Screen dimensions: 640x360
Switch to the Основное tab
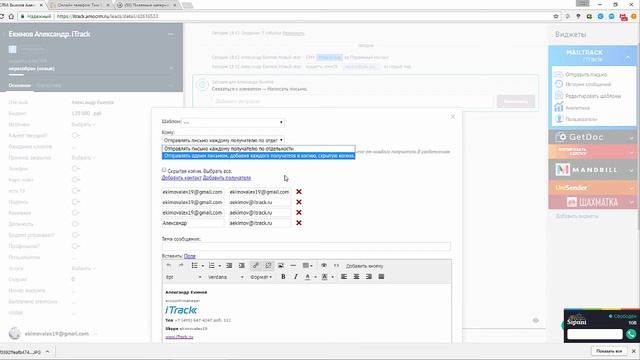pos(20,85)
